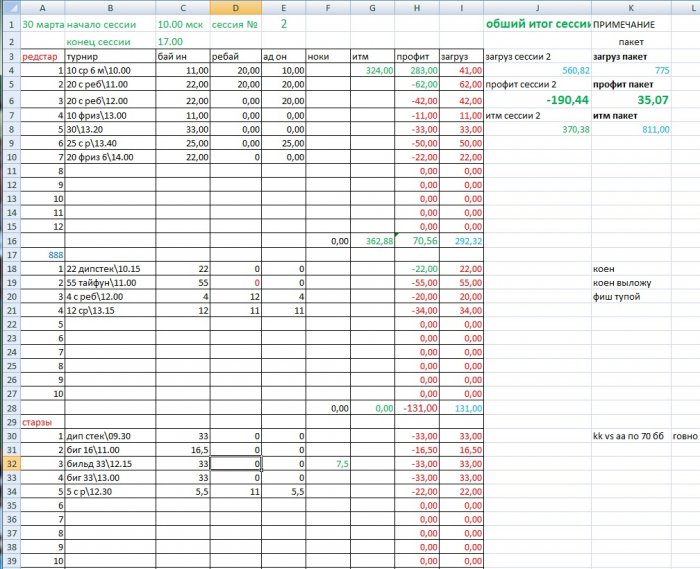Screen dimensions: 700x569
Task: Select column D header
Action: (x=236, y=8)
